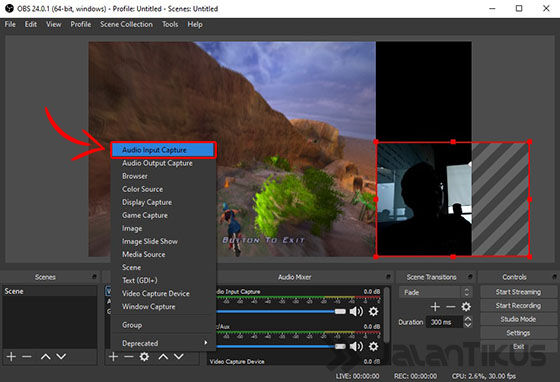Move scene up with the arrow
The image size is (560, 382).
pos(45,356)
